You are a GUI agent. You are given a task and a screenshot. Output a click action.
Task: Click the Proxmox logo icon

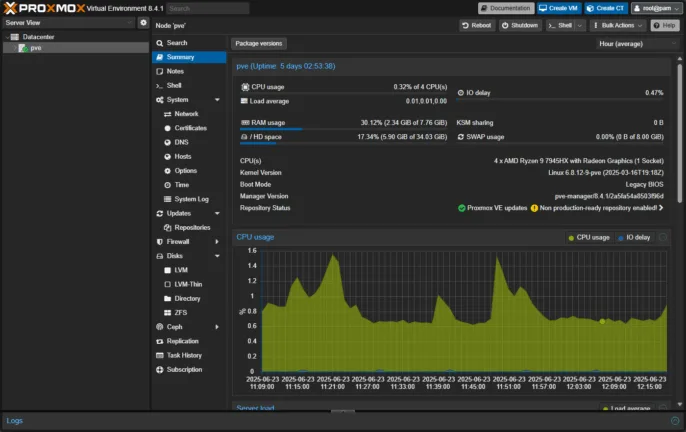click(10, 8)
